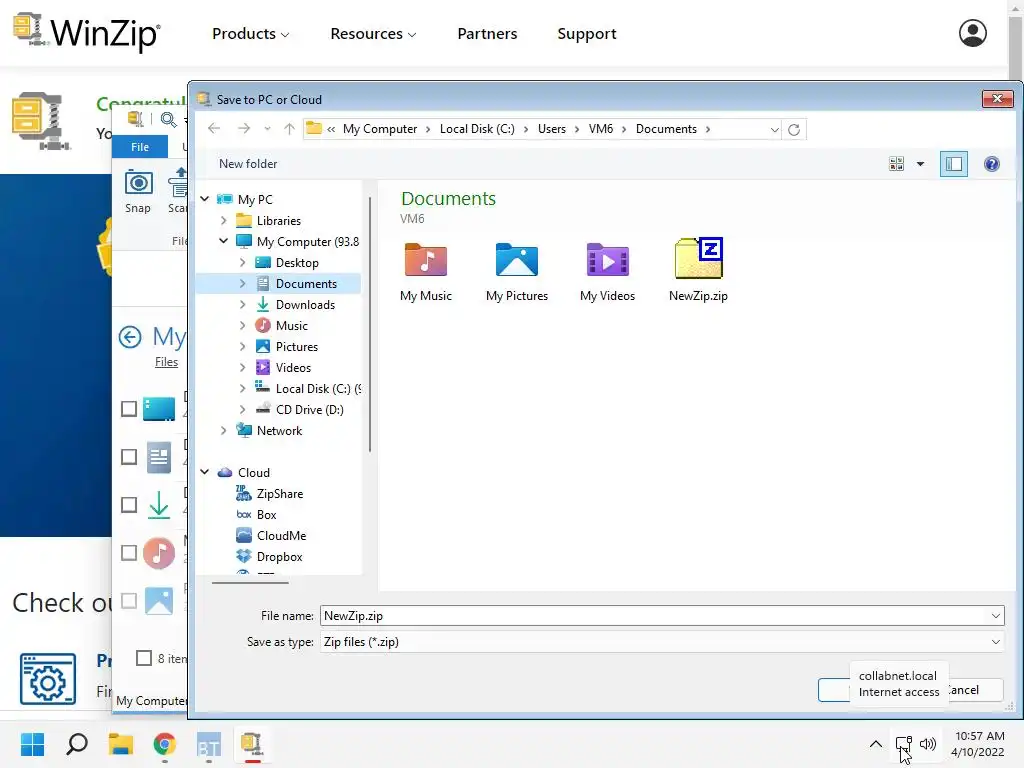Screen dimensions: 1024x768
Task: Click the search magnifier in WinZip window
Action: [168, 120]
